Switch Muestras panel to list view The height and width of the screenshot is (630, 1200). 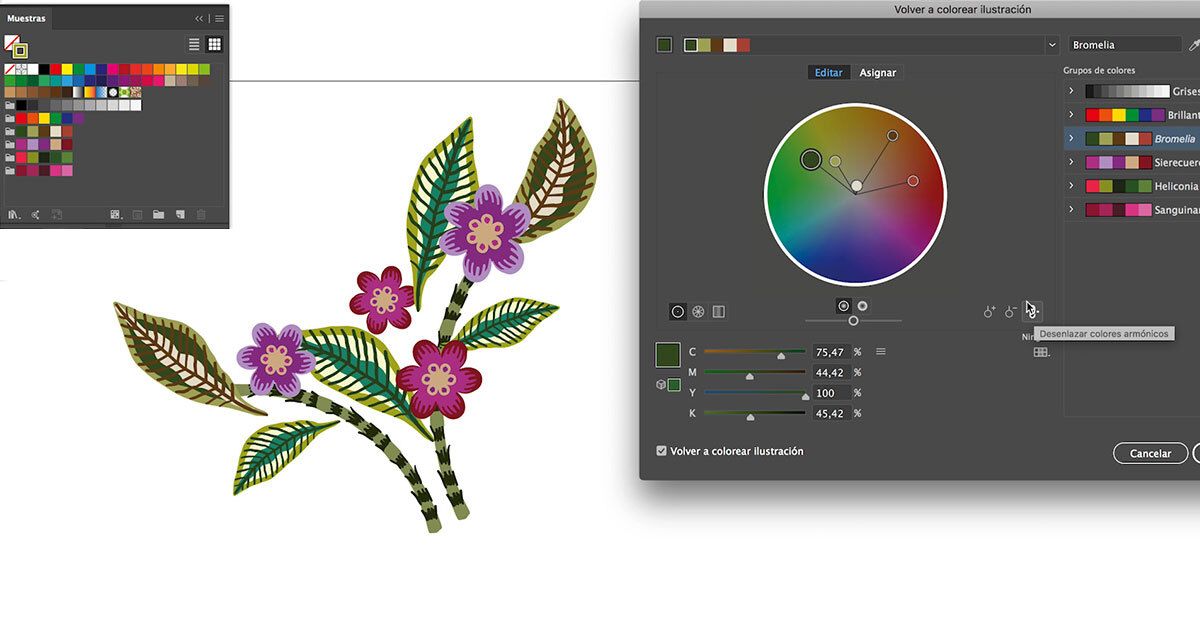pos(195,44)
